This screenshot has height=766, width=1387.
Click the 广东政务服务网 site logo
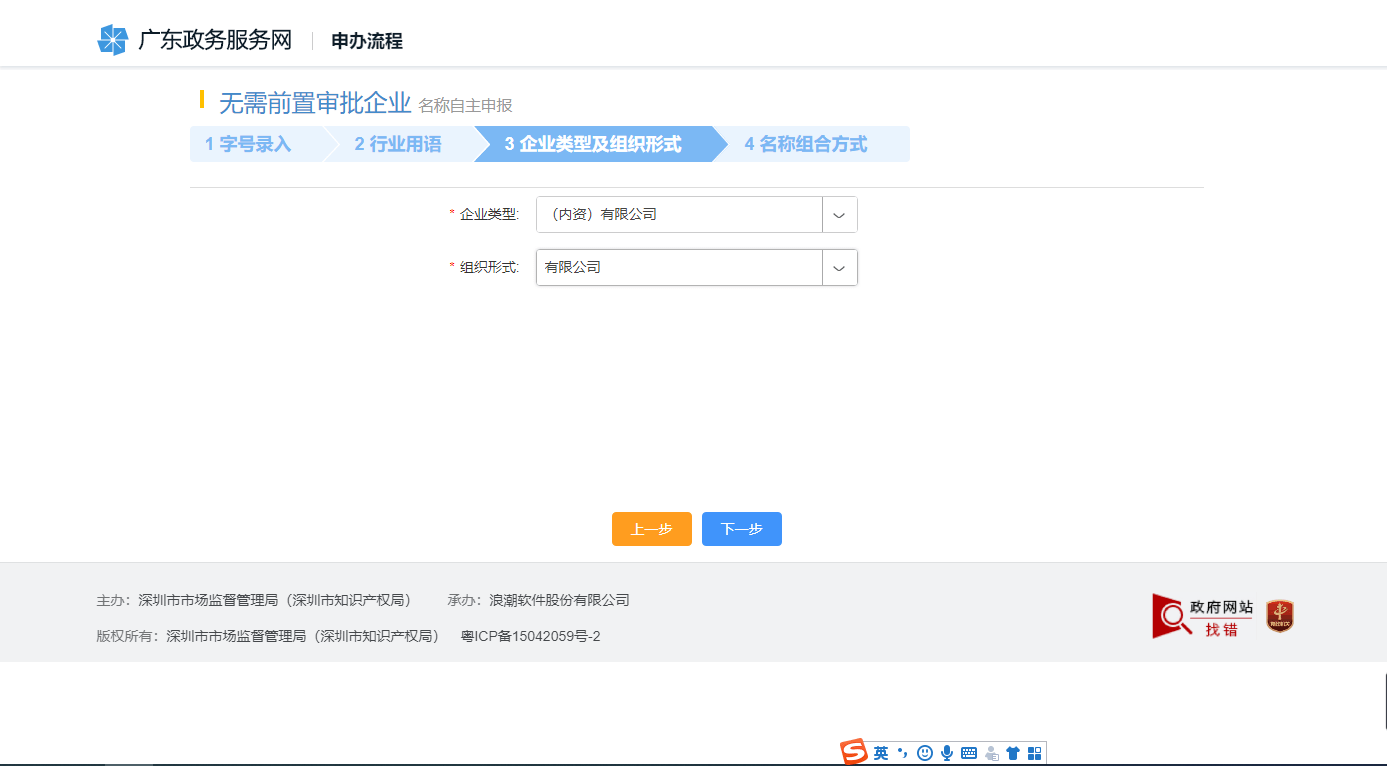(196, 39)
